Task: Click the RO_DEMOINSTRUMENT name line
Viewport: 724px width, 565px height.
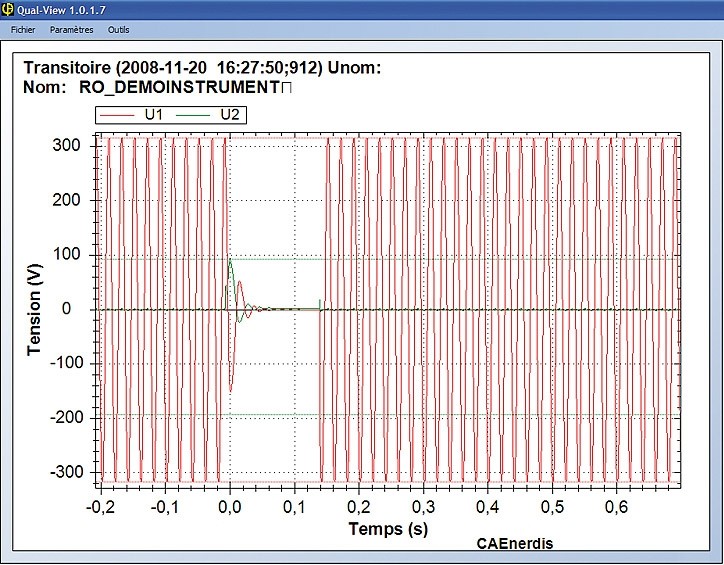Action: pyautogui.click(x=157, y=87)
